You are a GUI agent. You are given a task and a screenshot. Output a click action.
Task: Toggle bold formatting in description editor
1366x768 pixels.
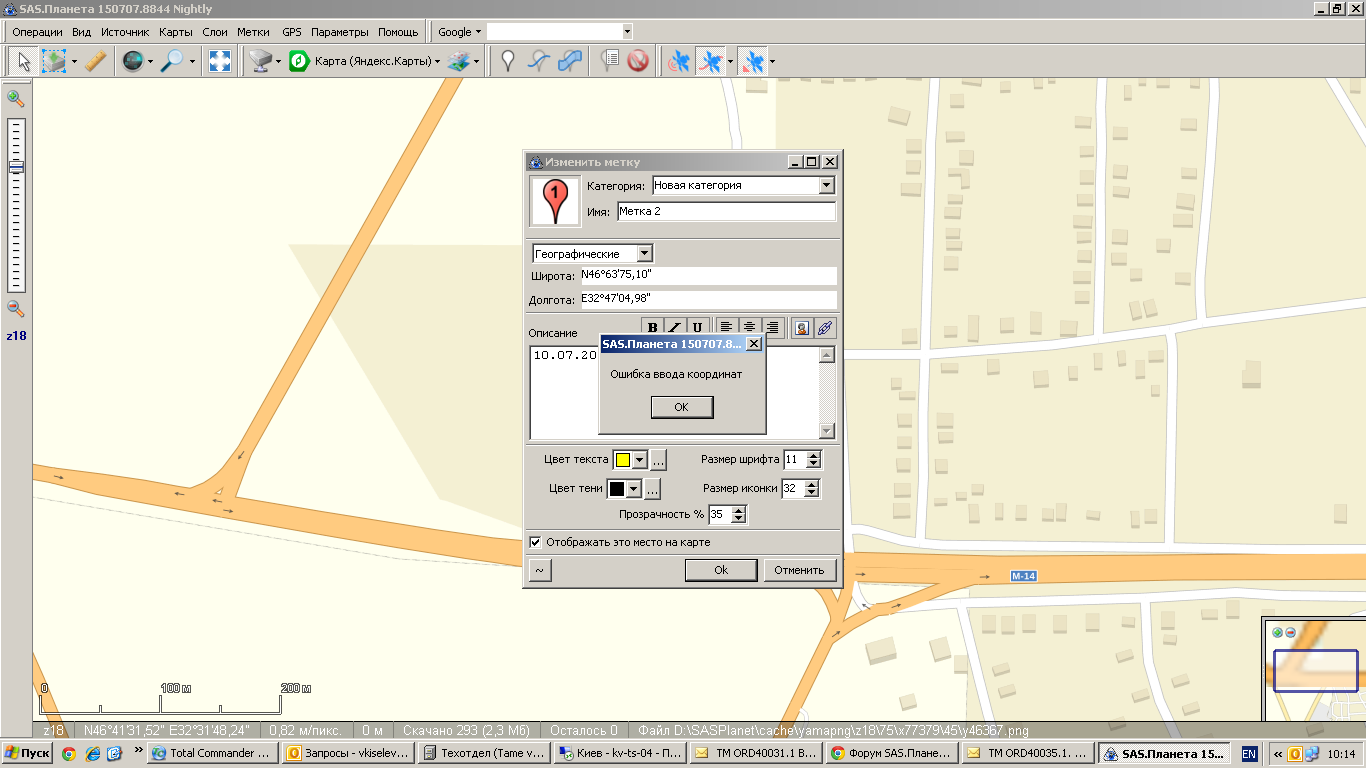653,327
